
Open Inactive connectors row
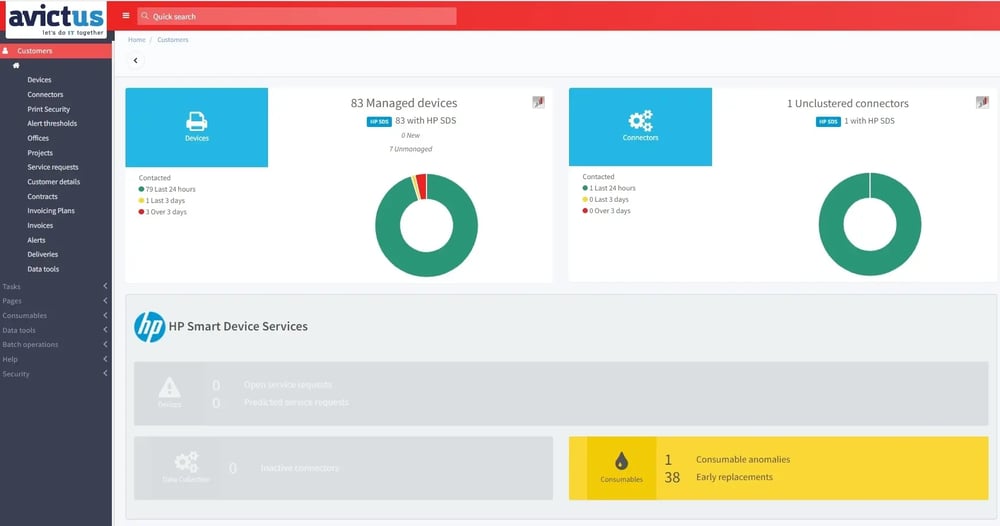click(300, 468)
